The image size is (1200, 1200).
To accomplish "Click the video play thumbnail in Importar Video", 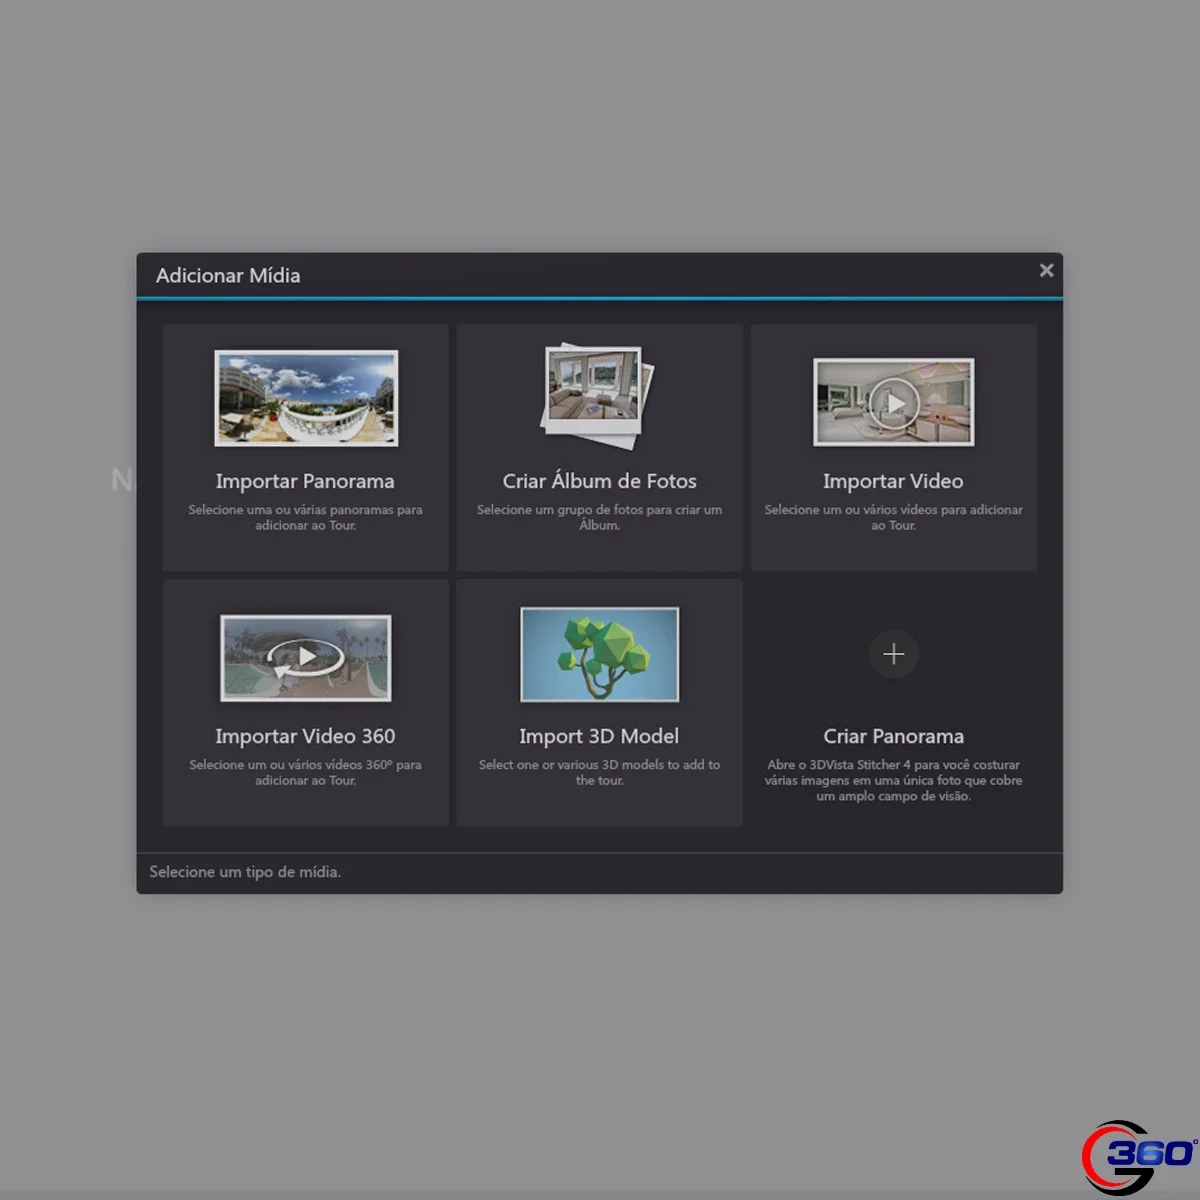I will tap(894, 402).
